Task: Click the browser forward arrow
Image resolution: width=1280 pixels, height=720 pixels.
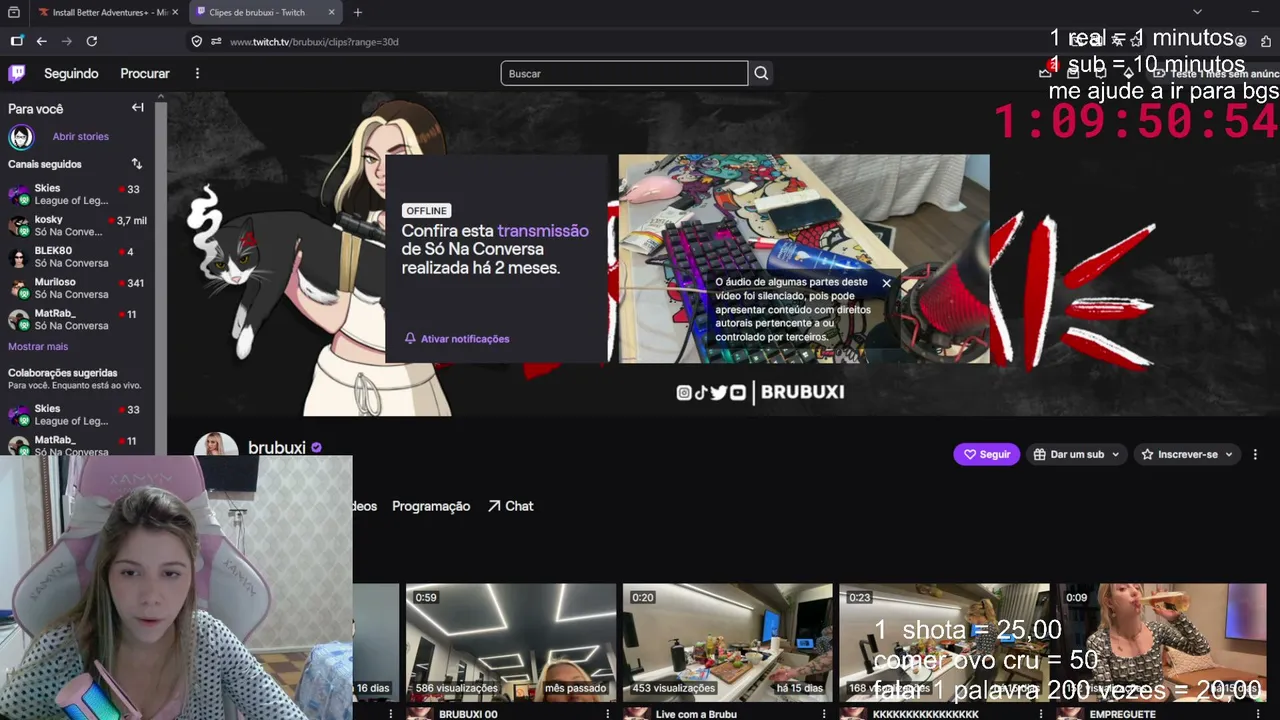Action: (67, 41)
